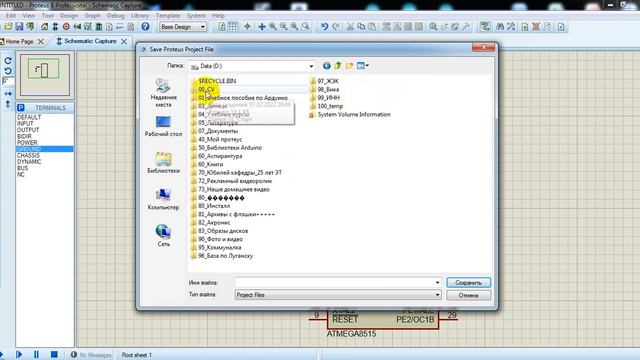Go to Сеть network location
The width and height of the screenshot is (640, 360).
163,236
